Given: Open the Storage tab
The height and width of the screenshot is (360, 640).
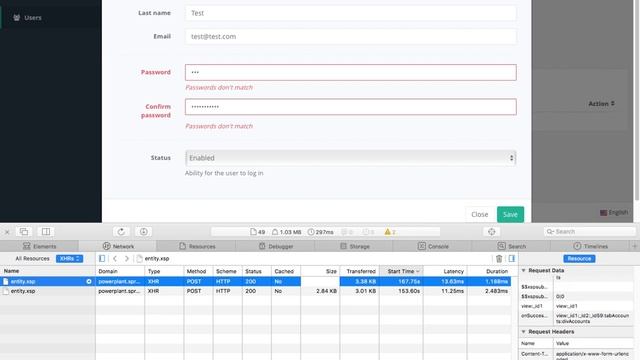Looking at the screenshot, I should (x=354, y=246).
